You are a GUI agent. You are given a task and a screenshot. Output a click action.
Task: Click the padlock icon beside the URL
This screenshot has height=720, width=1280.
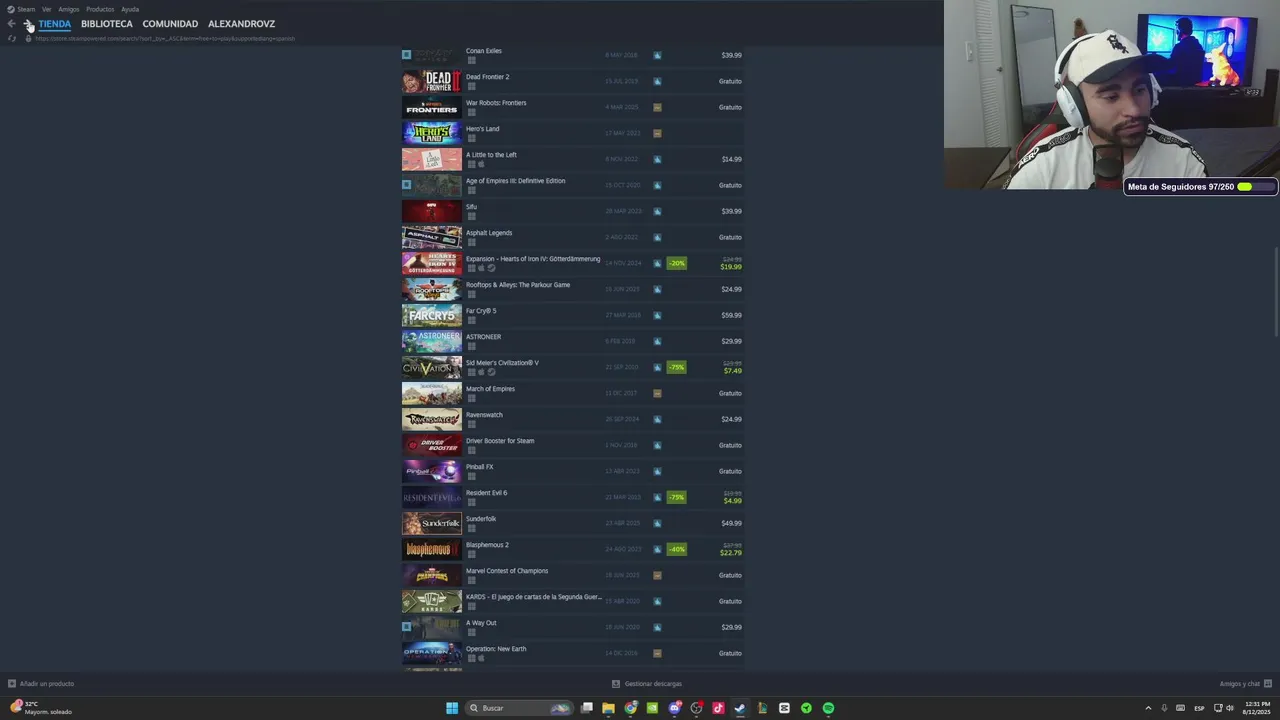pos(28,38)
